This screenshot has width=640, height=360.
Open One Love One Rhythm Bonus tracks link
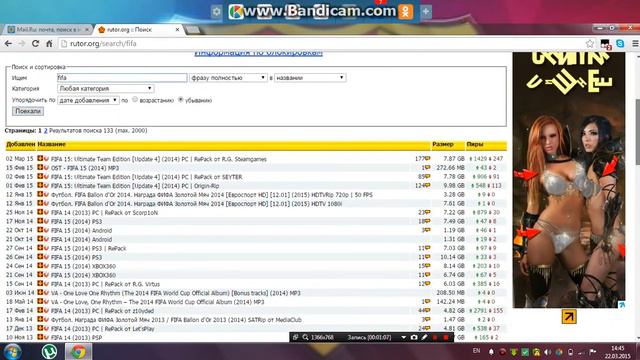point(176,293)
